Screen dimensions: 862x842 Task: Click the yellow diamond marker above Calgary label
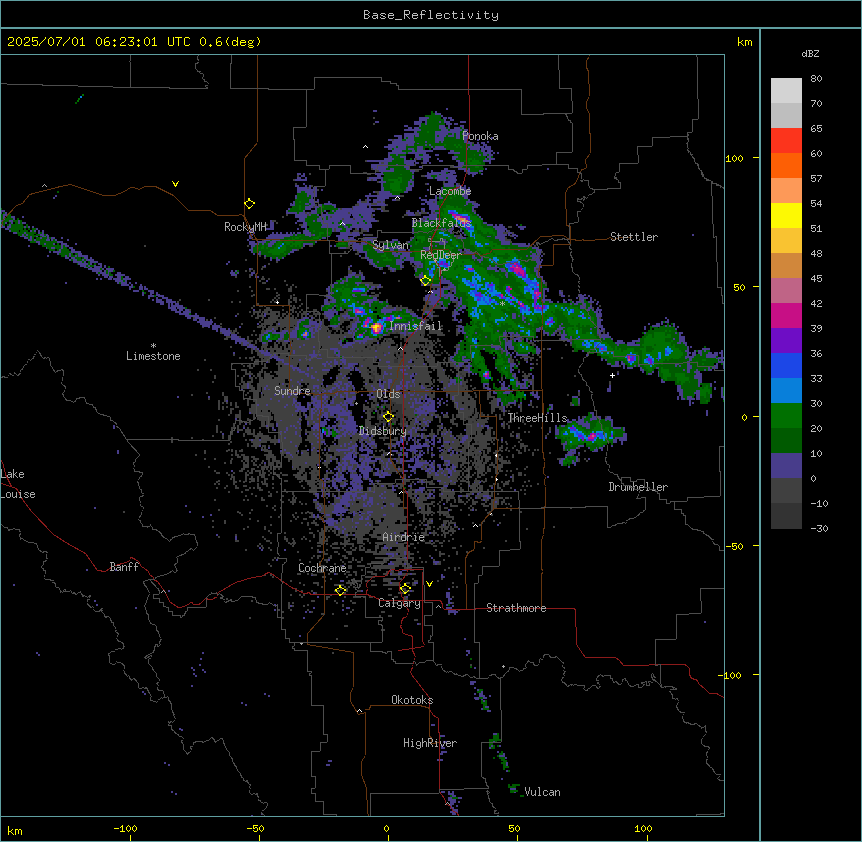[x=405, y=589]
